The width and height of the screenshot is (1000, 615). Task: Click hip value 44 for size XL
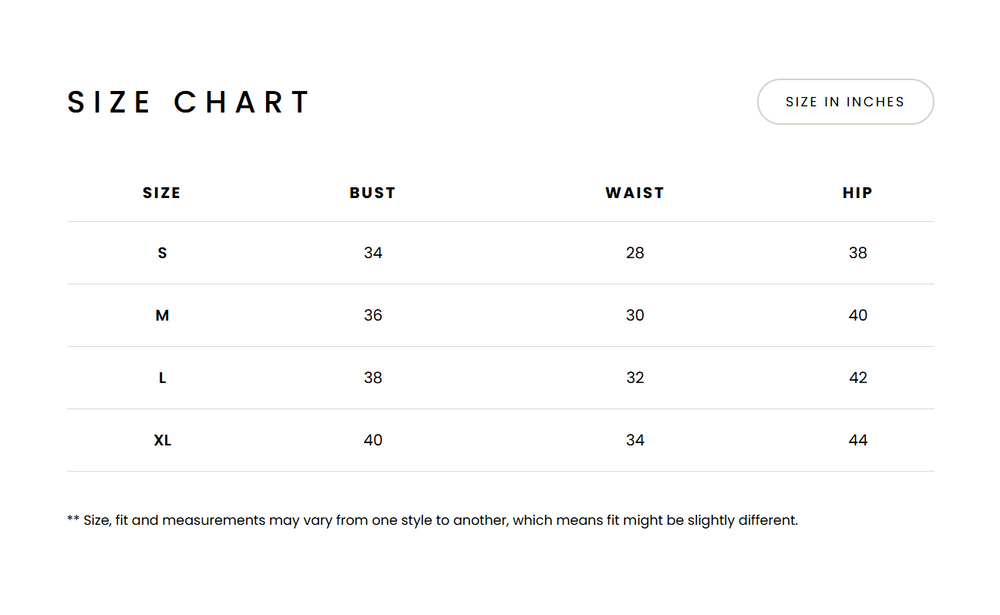click(858, 440)
